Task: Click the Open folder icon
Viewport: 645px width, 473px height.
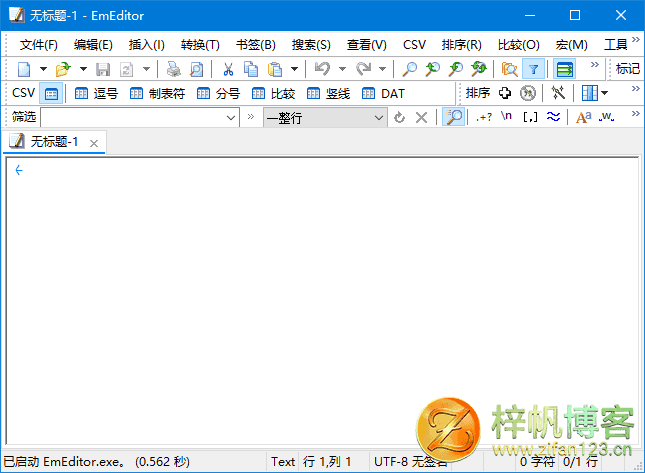Action: pos(63,69)
